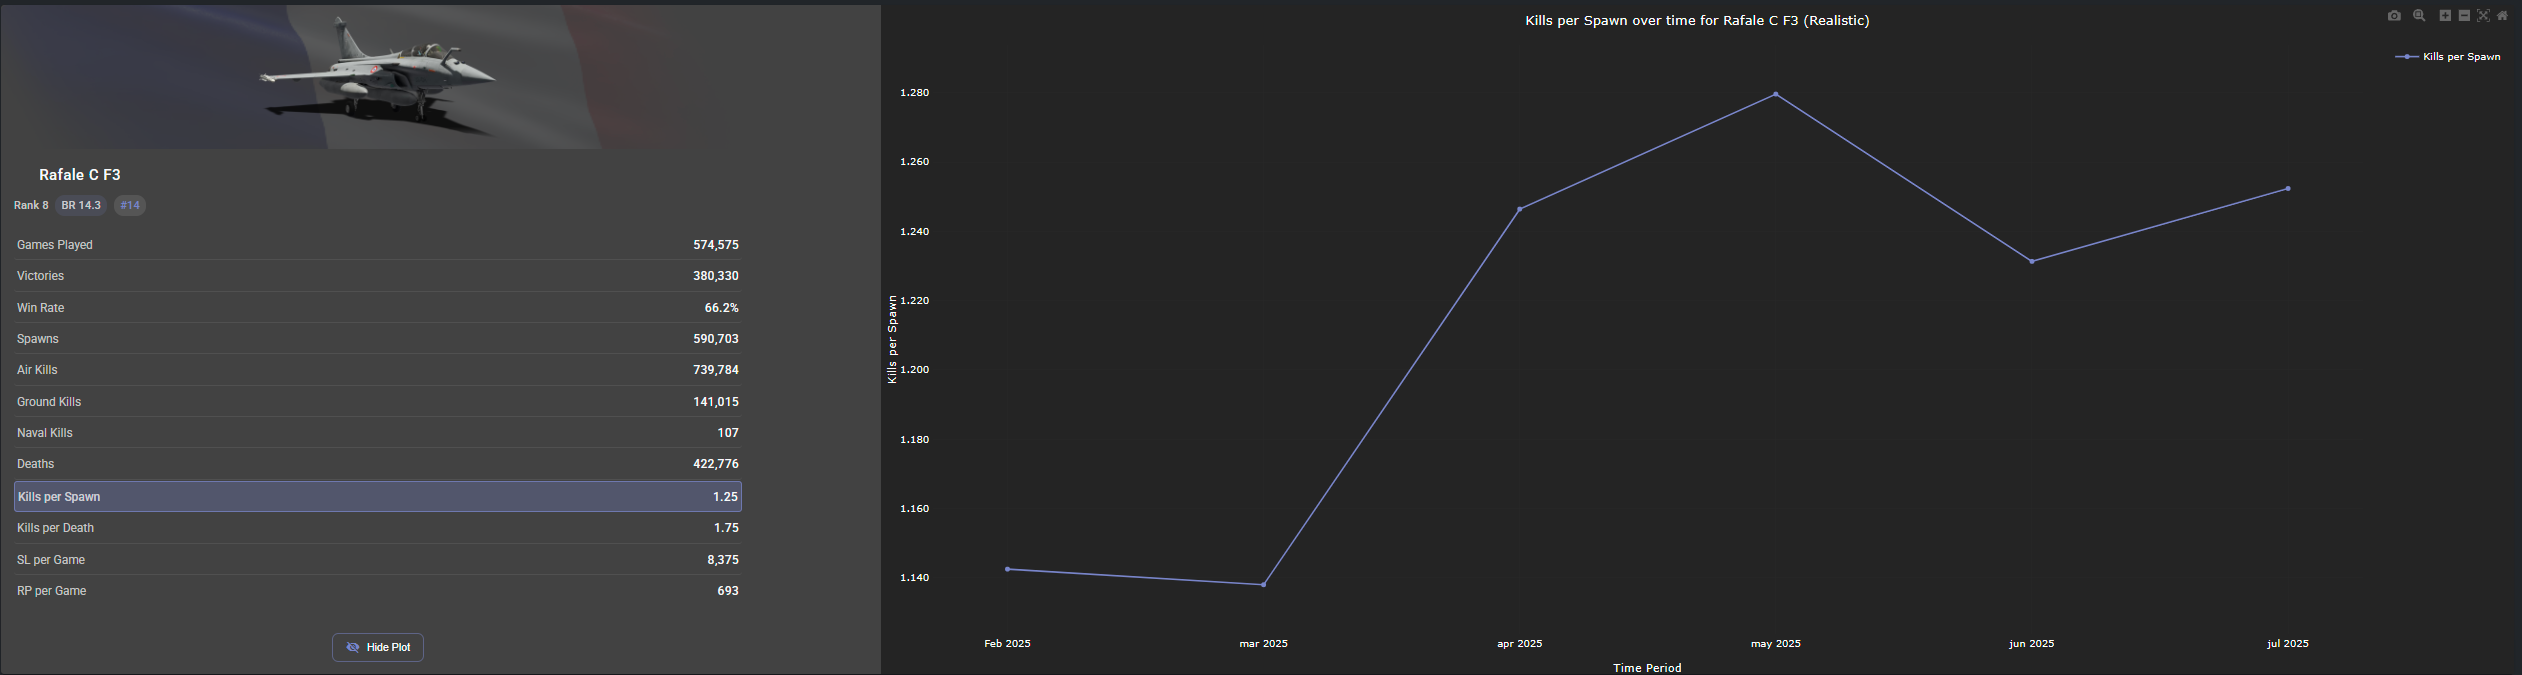The width and height of the screenshot is (2522, 675).
Task: Select the Win Rate stat row
Action: pyautogui.click(x=378, y=308)
